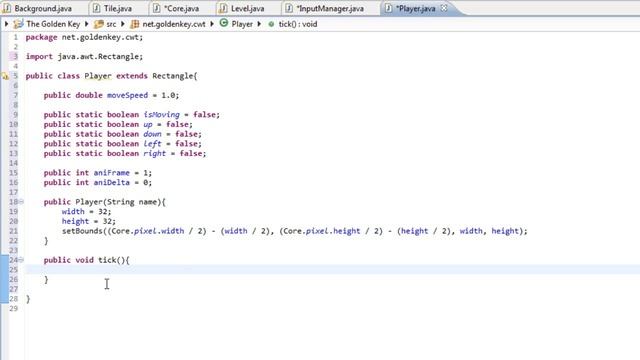Click the import java.awt.Rectangle line
This screenshot has width=640, height=360.
pyautogui.click(x=84, y=57)
